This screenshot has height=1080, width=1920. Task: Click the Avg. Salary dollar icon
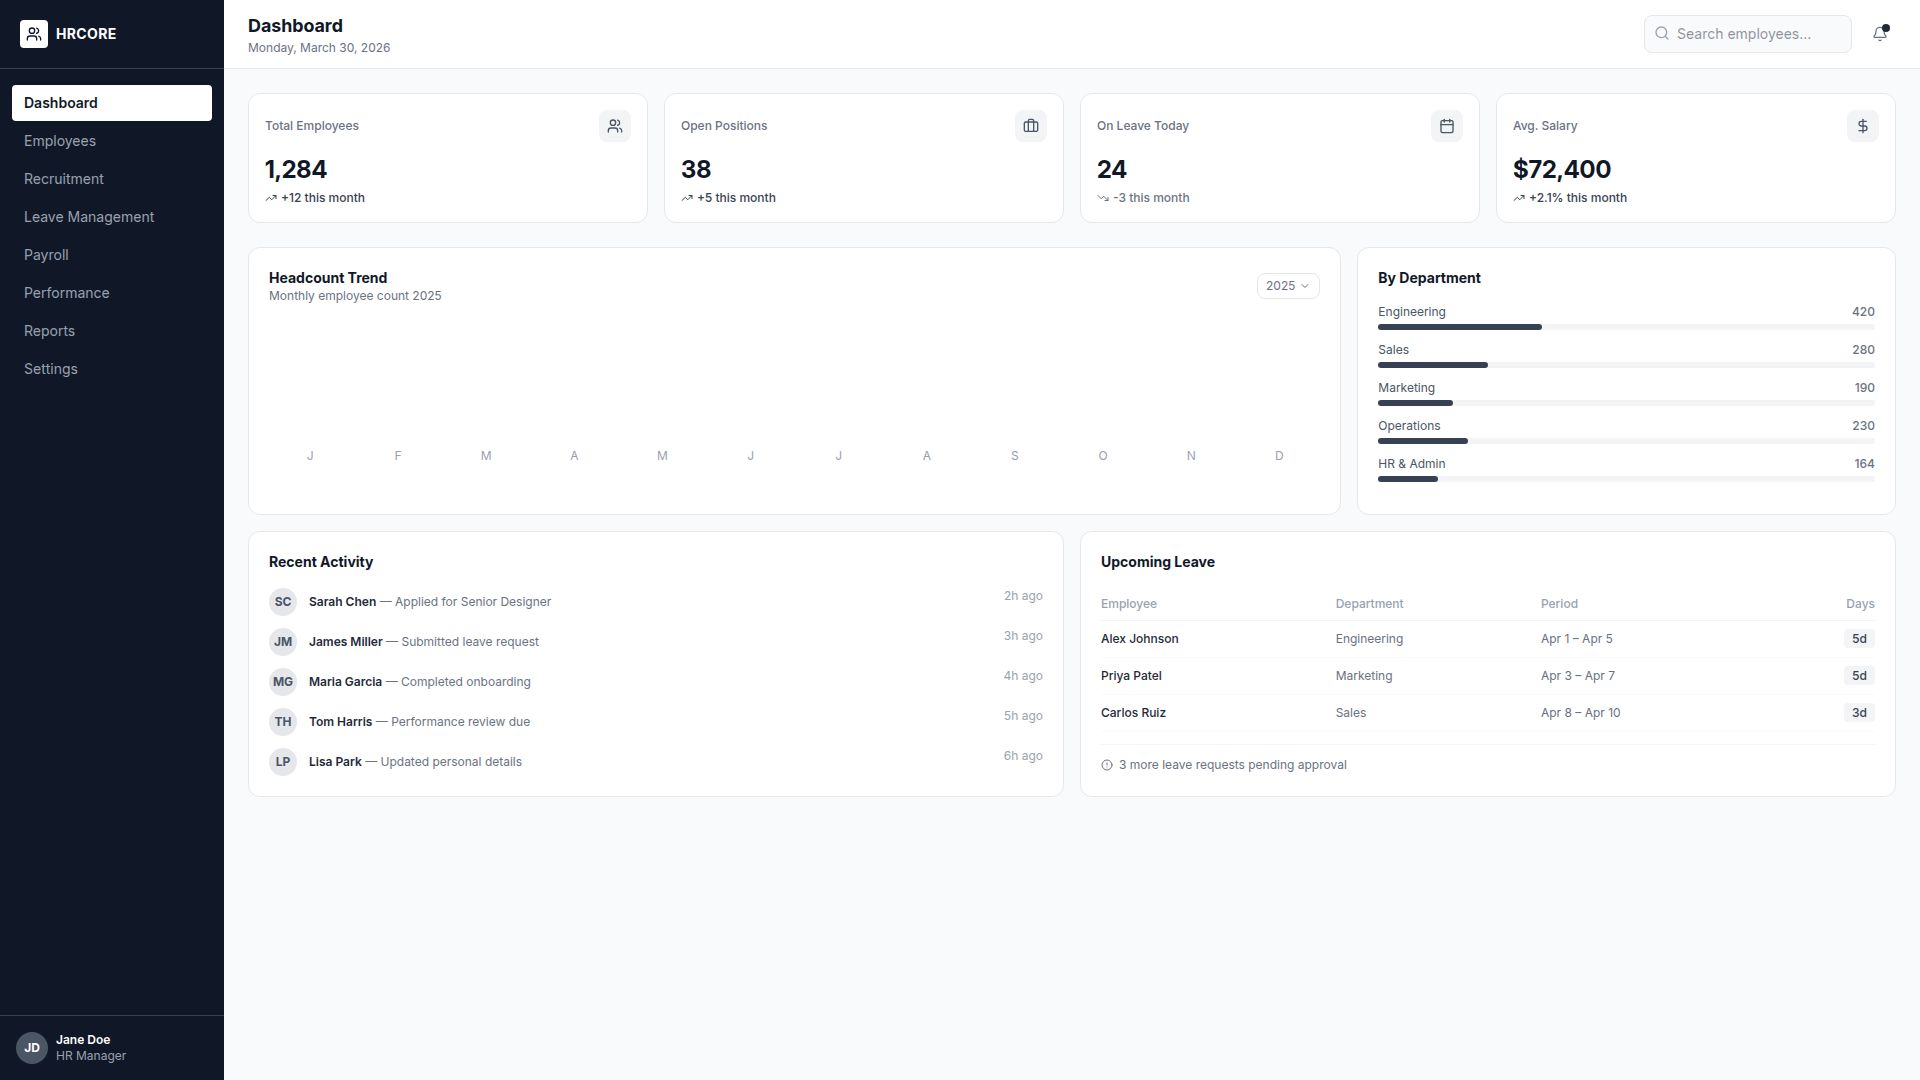(x=1863, y=126)
